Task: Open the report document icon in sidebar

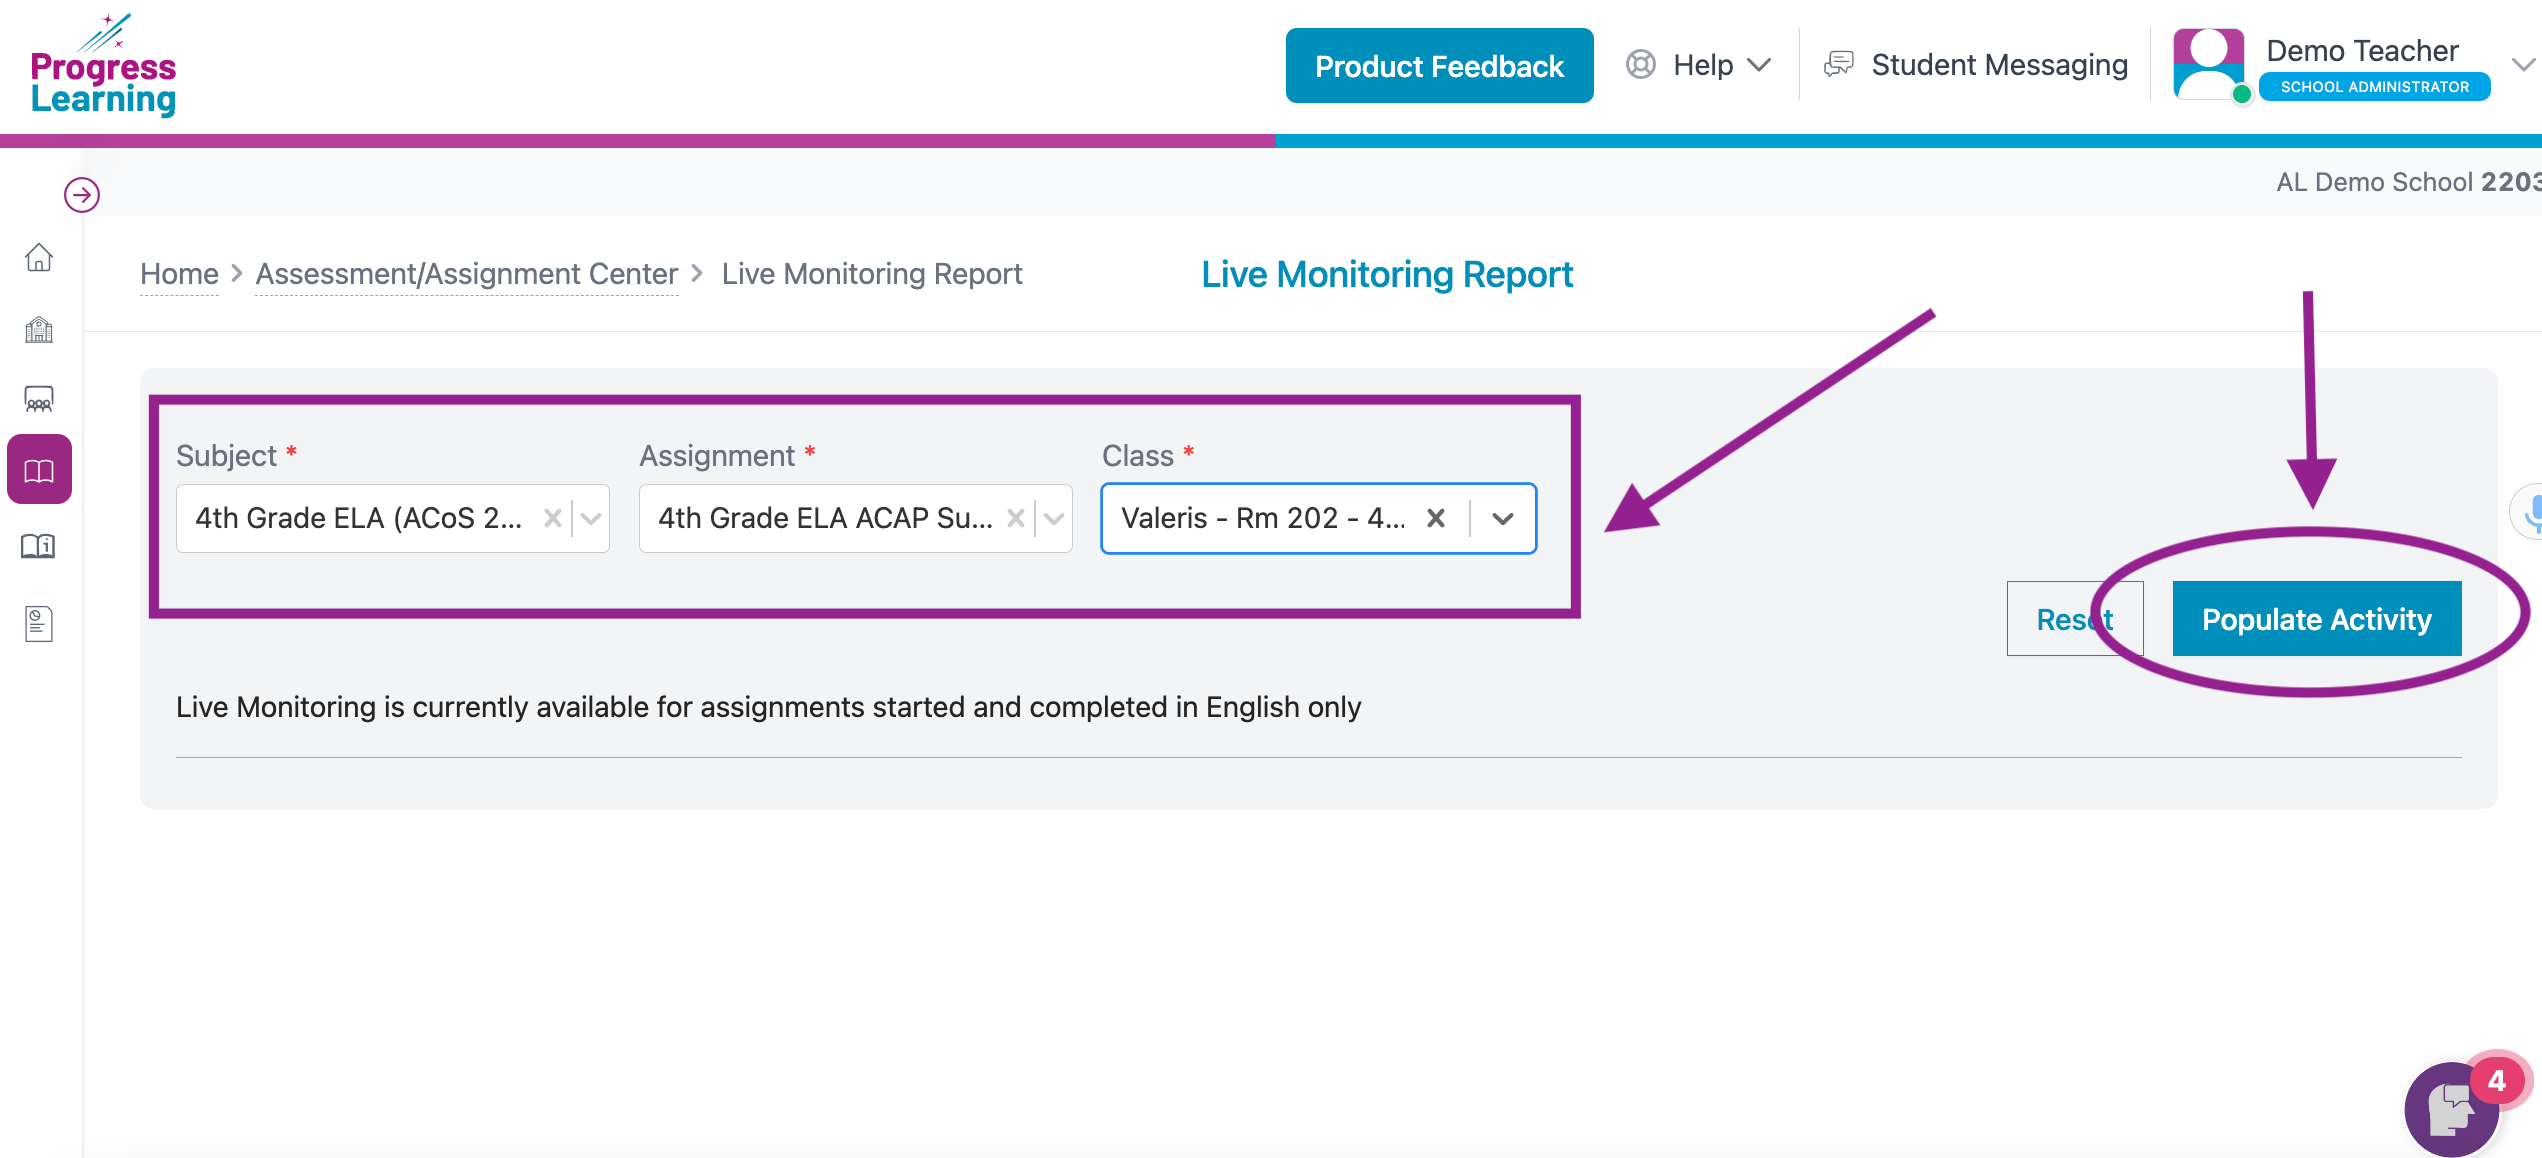Action: [39, 624]
